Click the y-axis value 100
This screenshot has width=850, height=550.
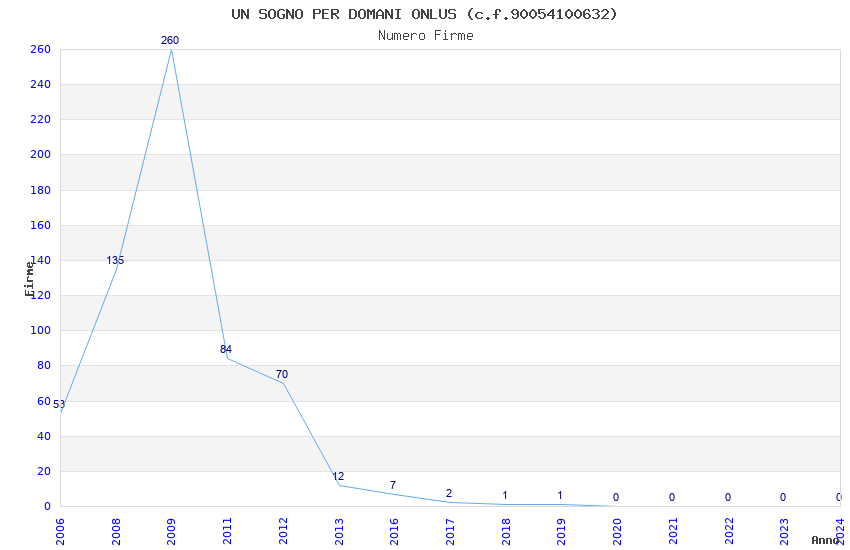[x=40, y=330]
